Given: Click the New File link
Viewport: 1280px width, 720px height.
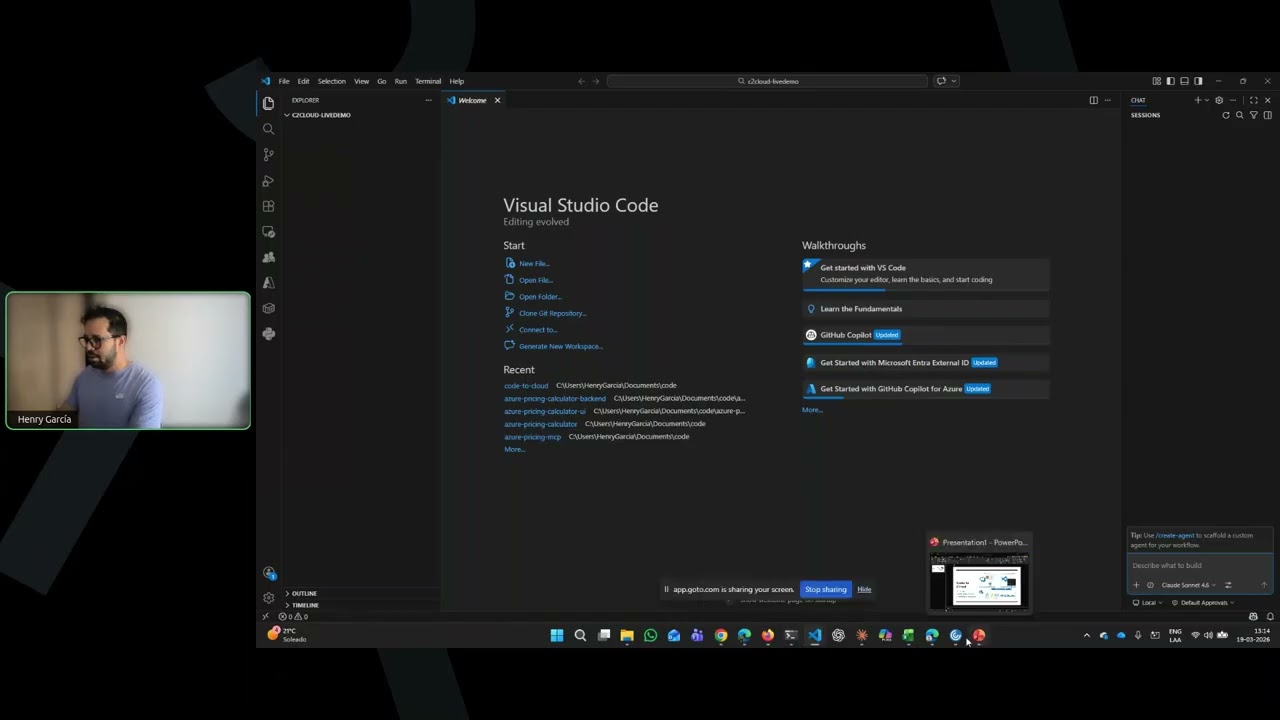Looking at the screenshot, I should pyautogui.click(x=534, y=264).
